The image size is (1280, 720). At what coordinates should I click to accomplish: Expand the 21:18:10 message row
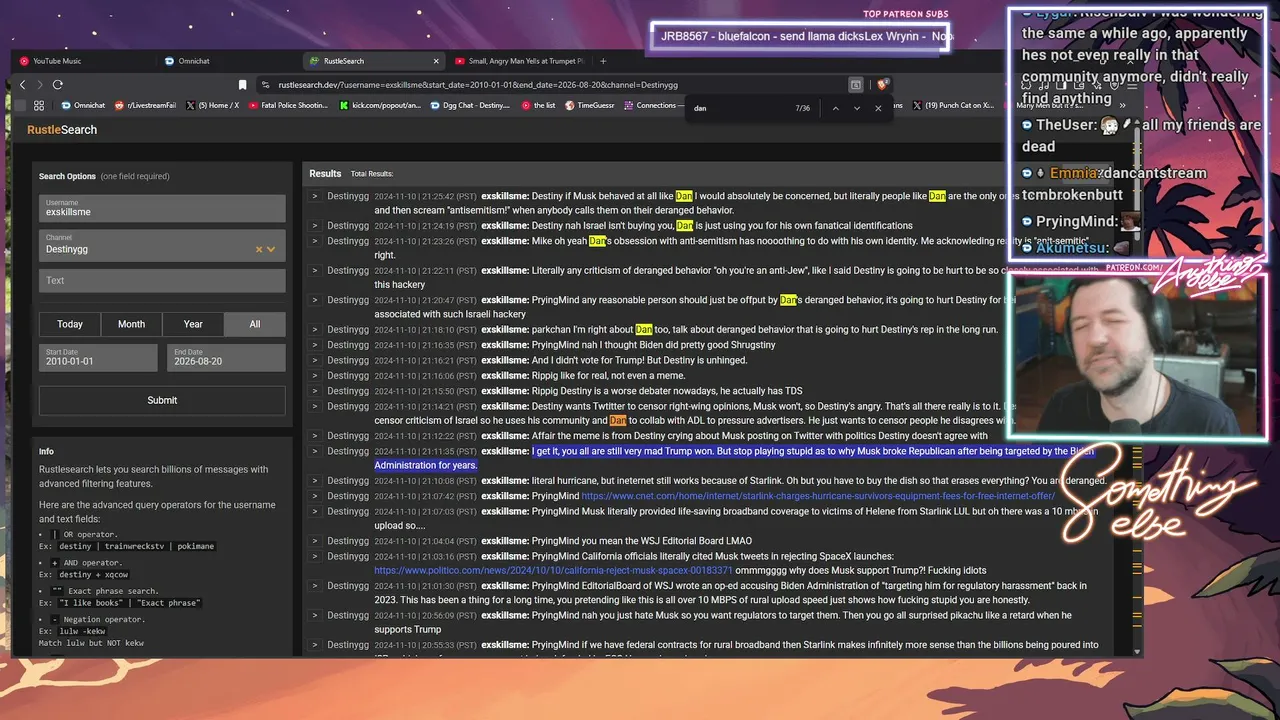point(314,330)
